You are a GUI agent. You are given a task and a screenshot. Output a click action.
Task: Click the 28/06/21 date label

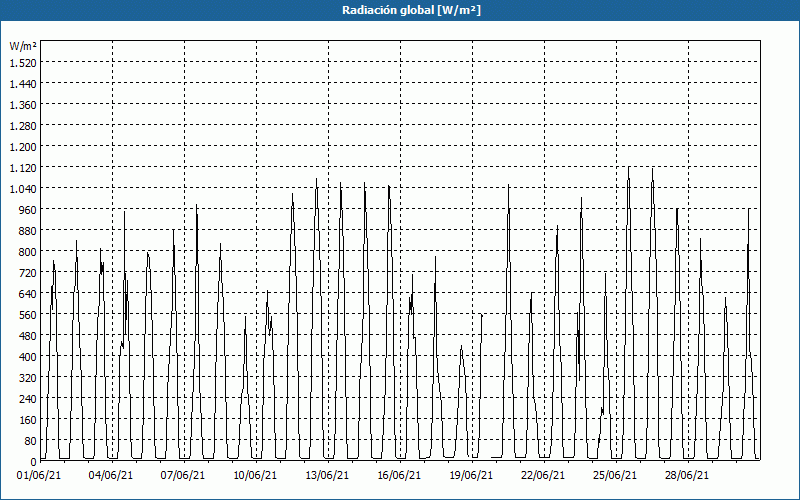point(687,475)
